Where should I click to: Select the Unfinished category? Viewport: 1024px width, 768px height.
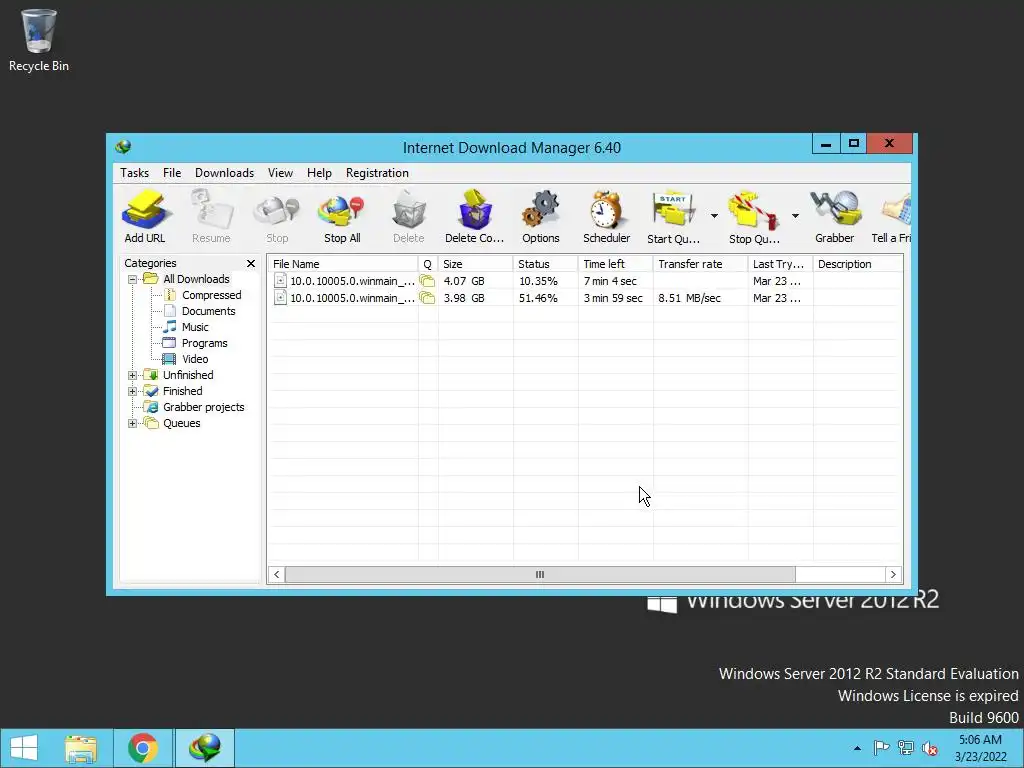pyautogui.click(x=188, y=375)
